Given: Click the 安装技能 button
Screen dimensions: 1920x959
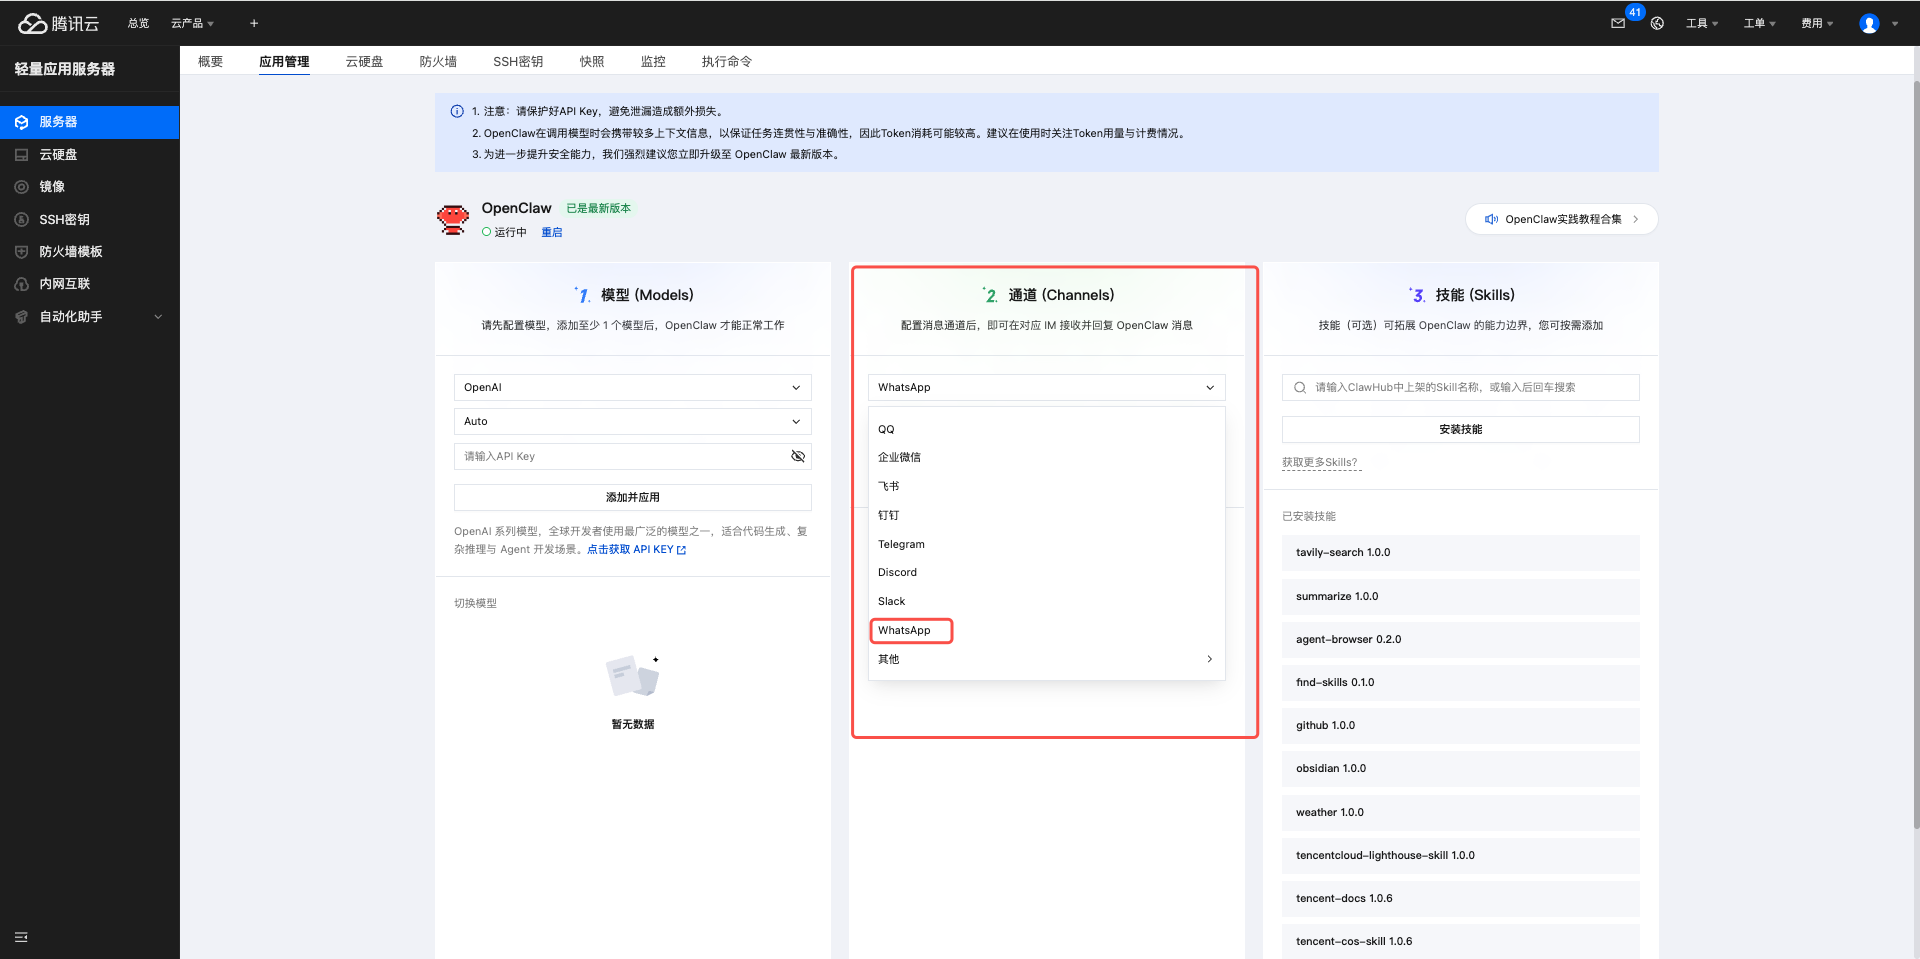Looking at the screenshot, I should coord(1460,429).
